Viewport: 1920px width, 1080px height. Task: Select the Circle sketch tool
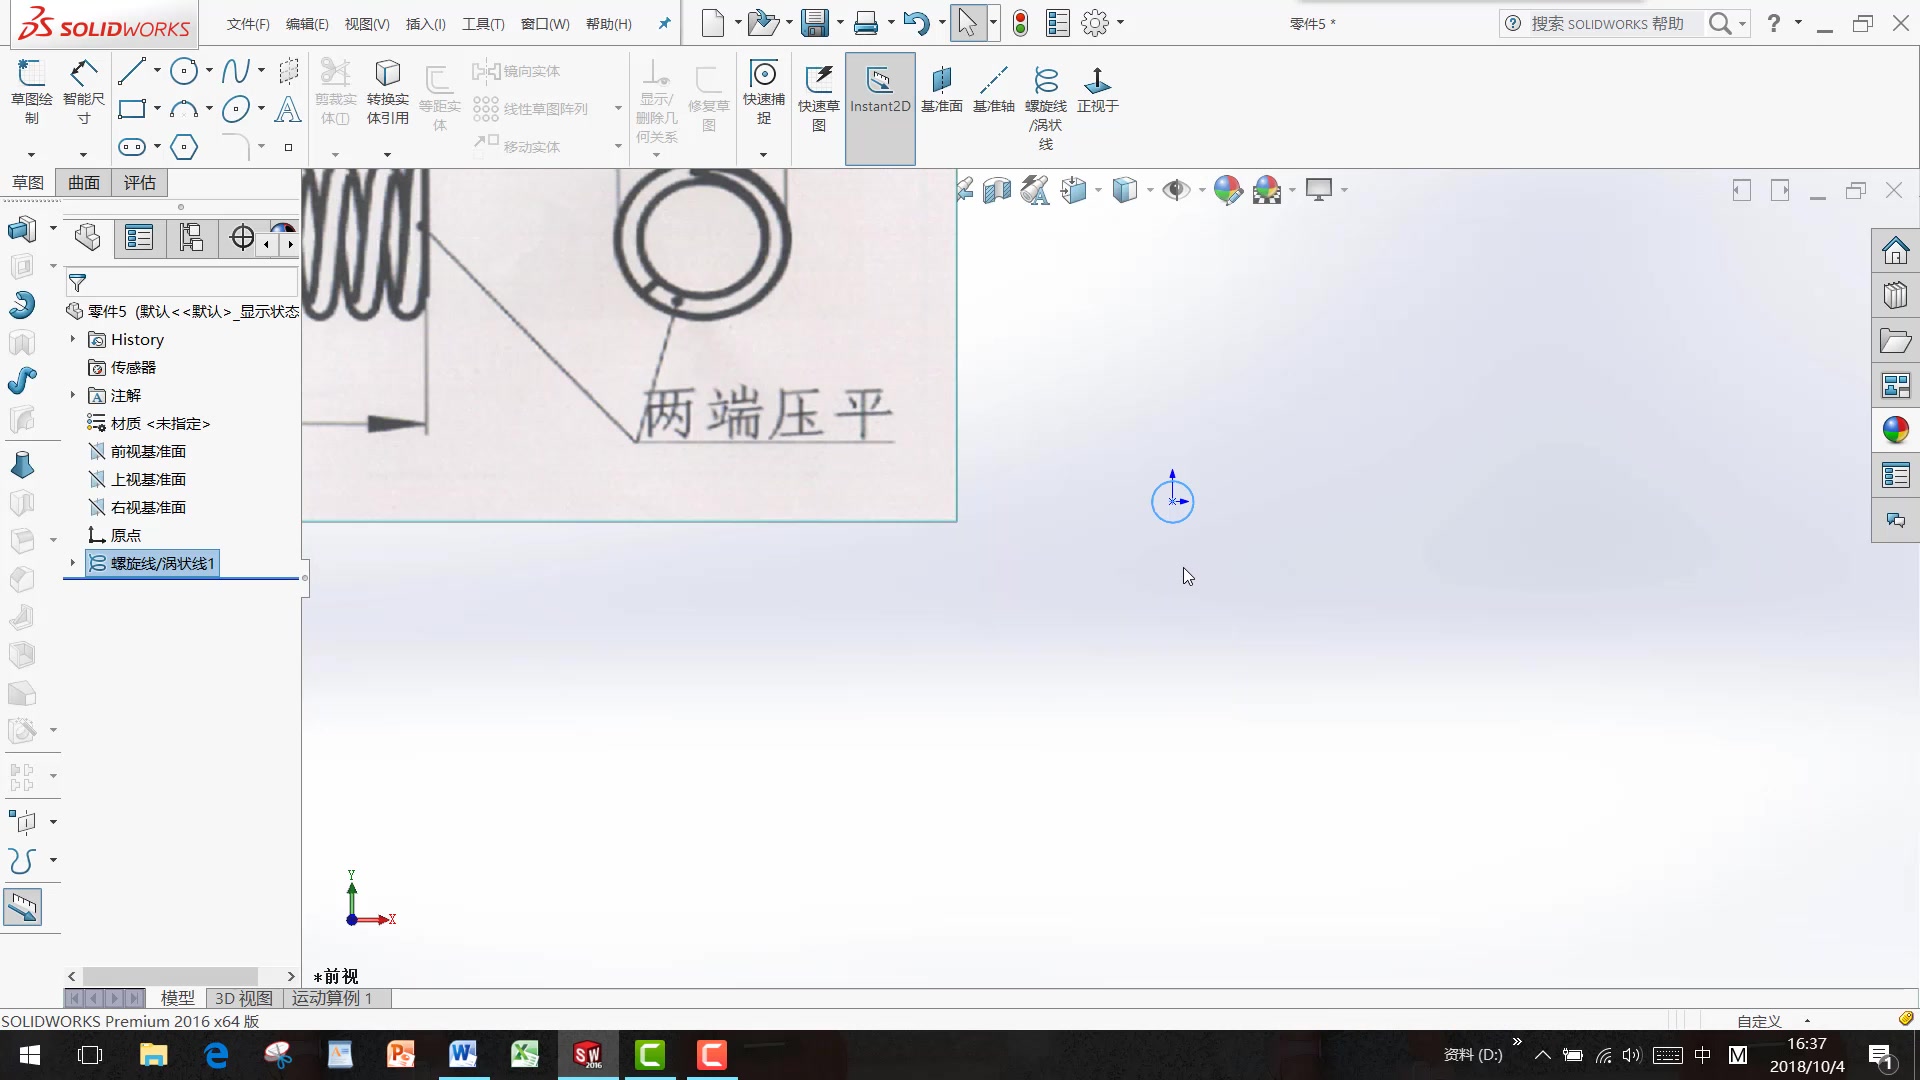pos(185,69)
